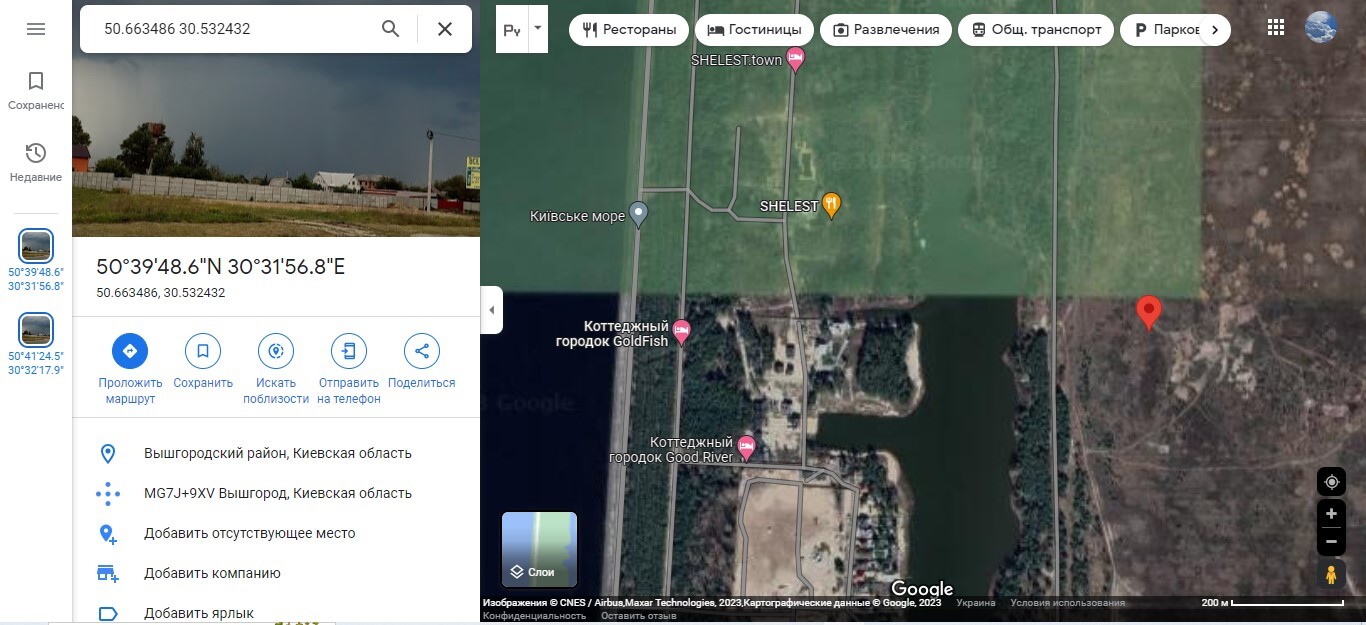Select recent place 50°41'24.5" thumbnail

(x=36, y=330)
